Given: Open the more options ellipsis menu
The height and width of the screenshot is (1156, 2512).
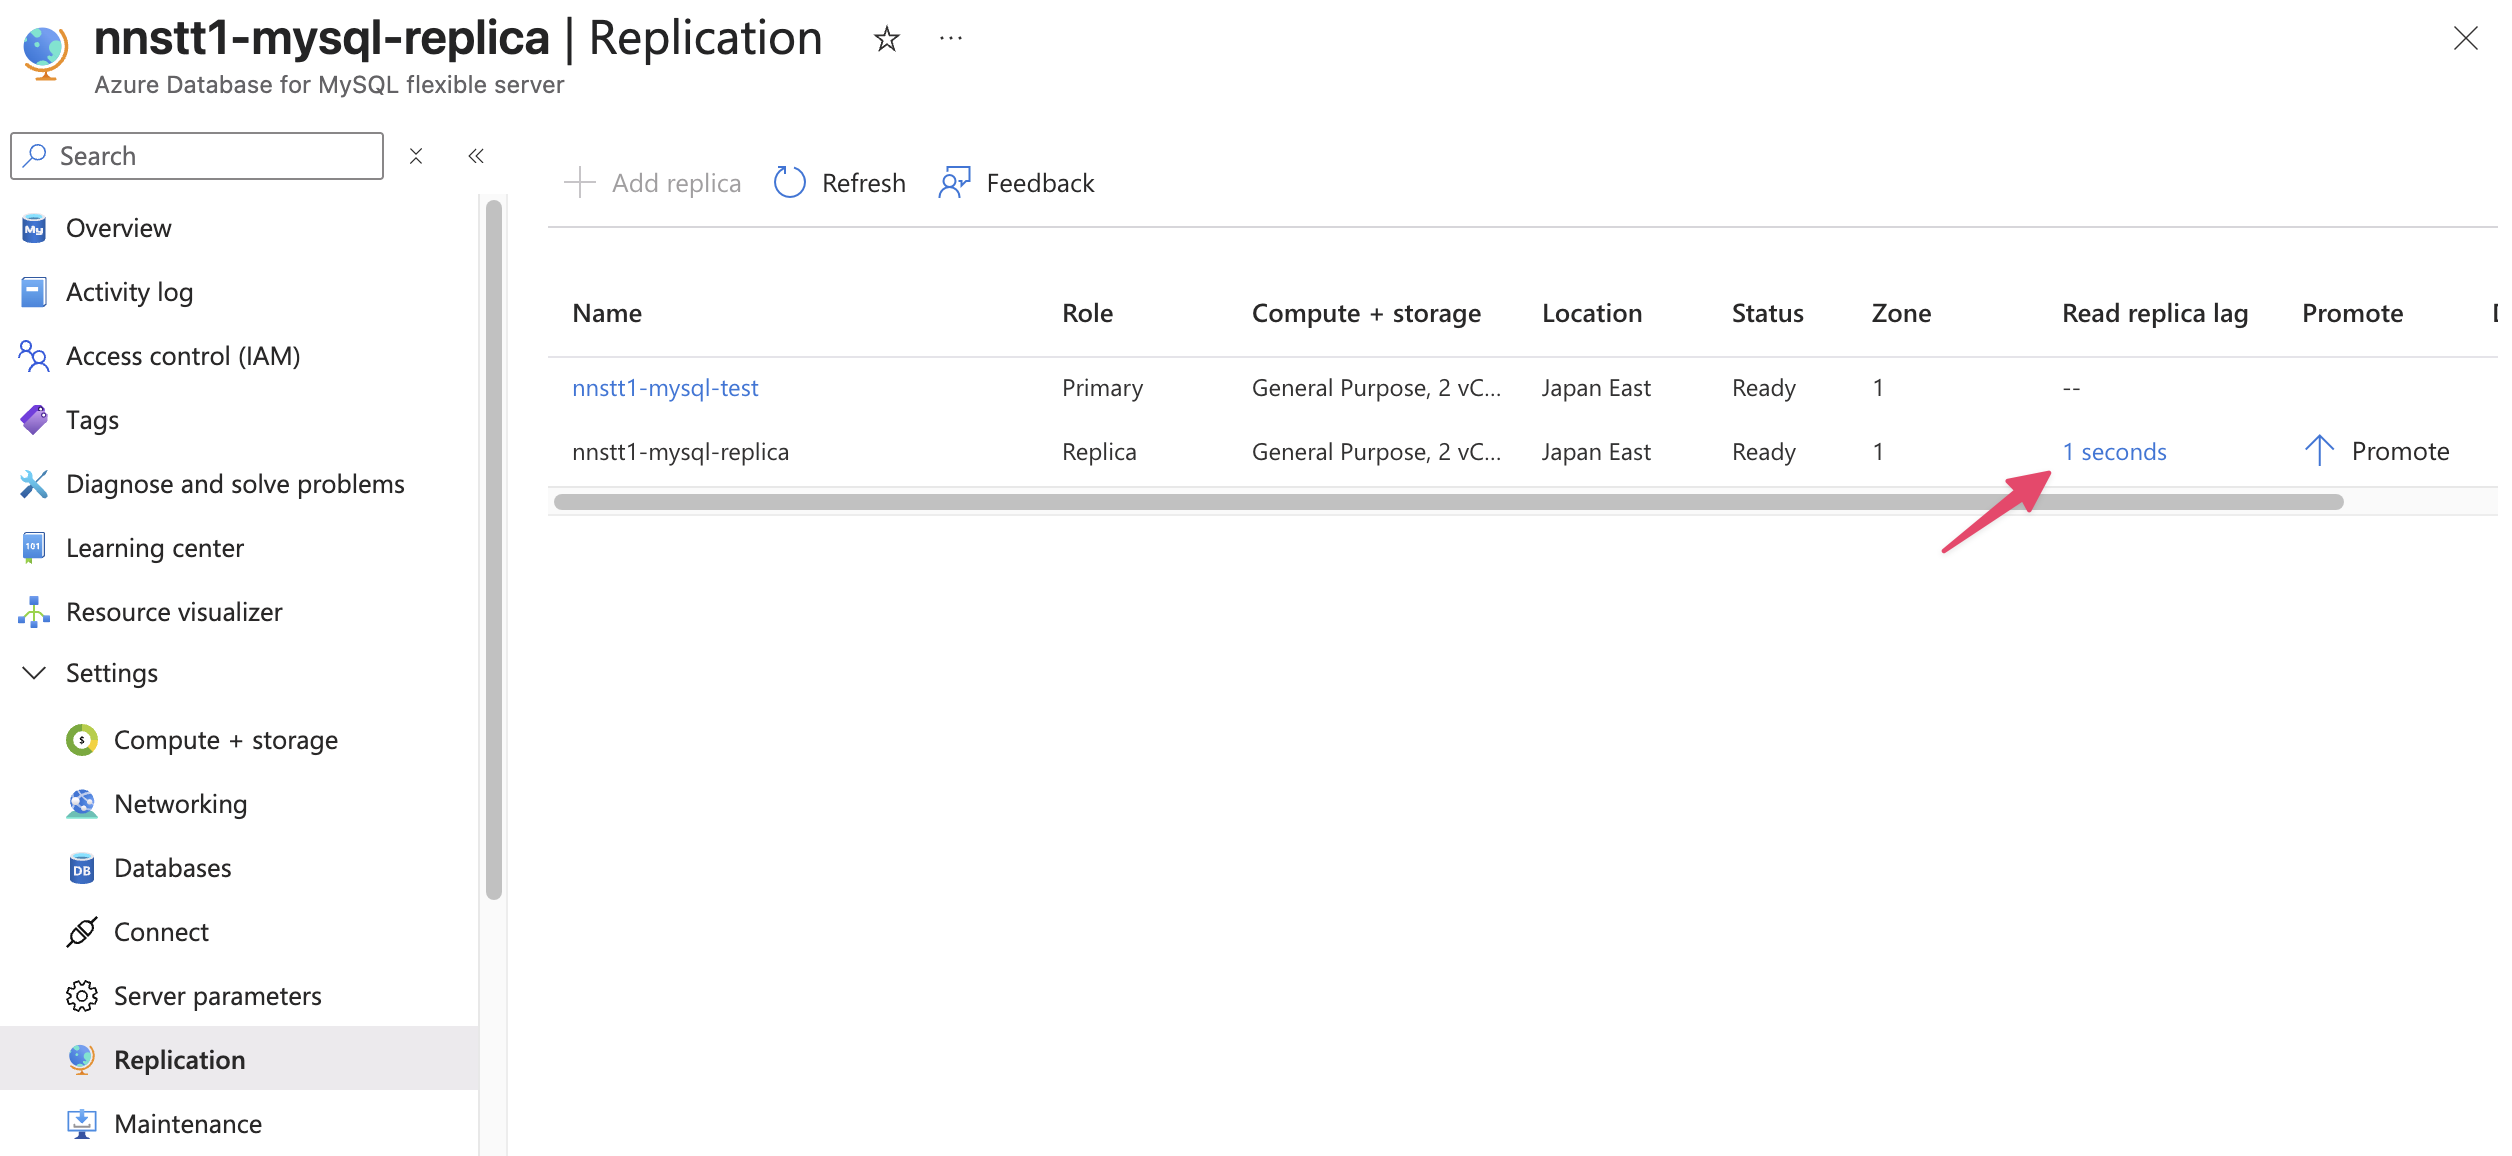Looking at the screenshot, I should [x=950, y=39].
